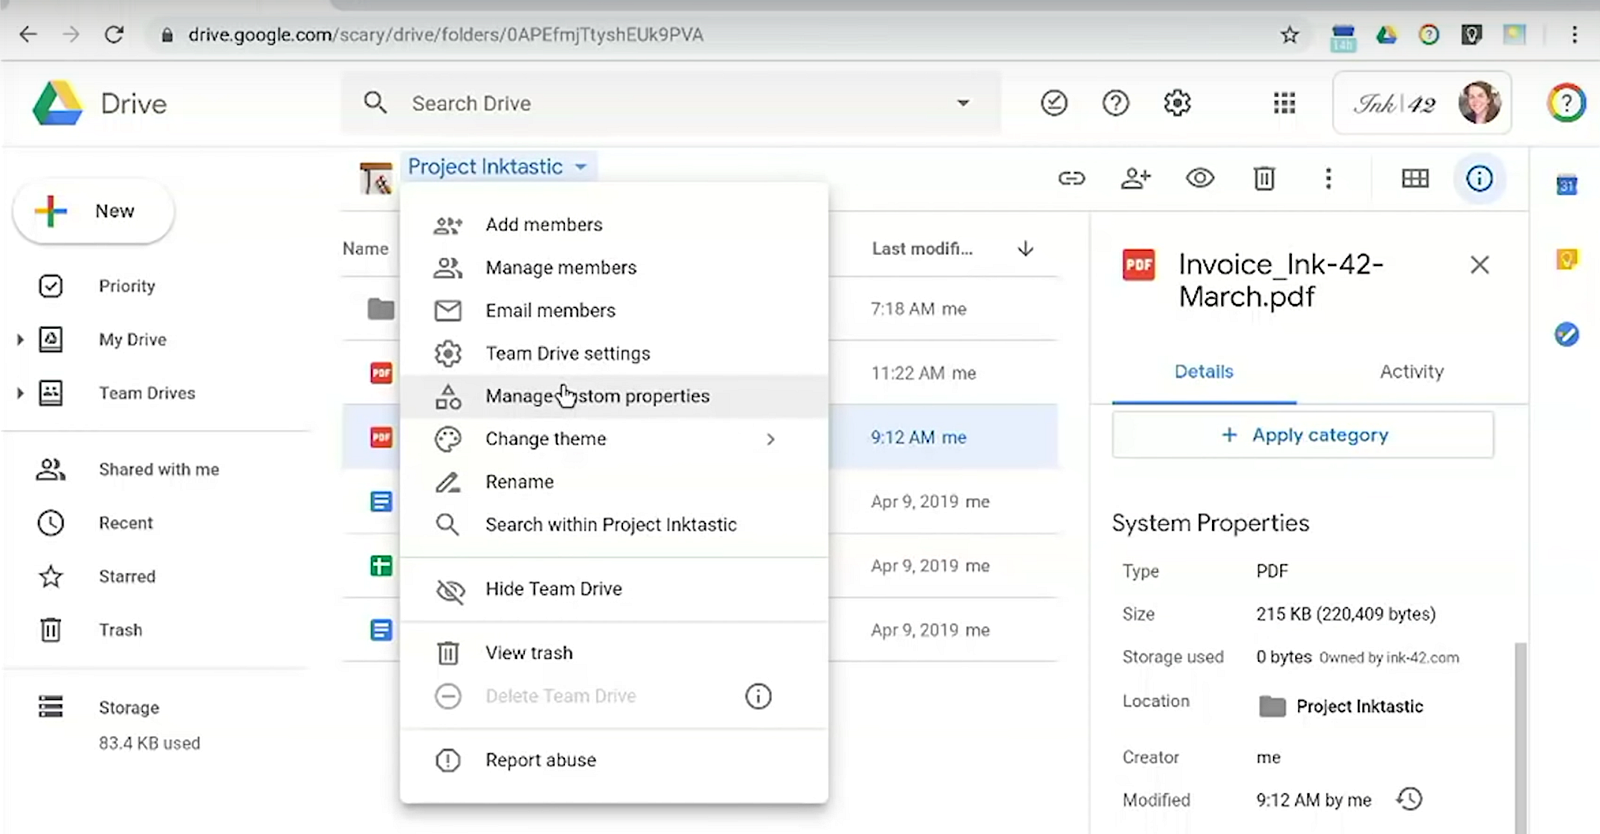Viewport: 1600px width, 834px height.
Task: Click the help question mark icon
Action: tap(1115, 103)
